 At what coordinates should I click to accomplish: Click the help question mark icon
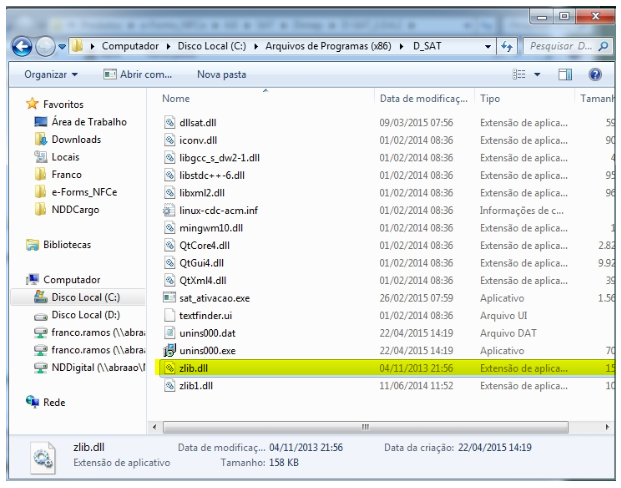607,75
